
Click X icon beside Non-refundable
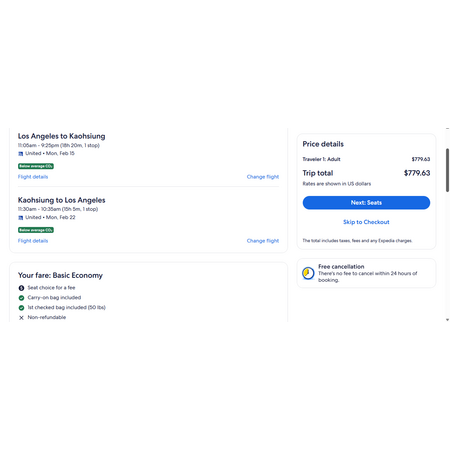tap(21, 318)
